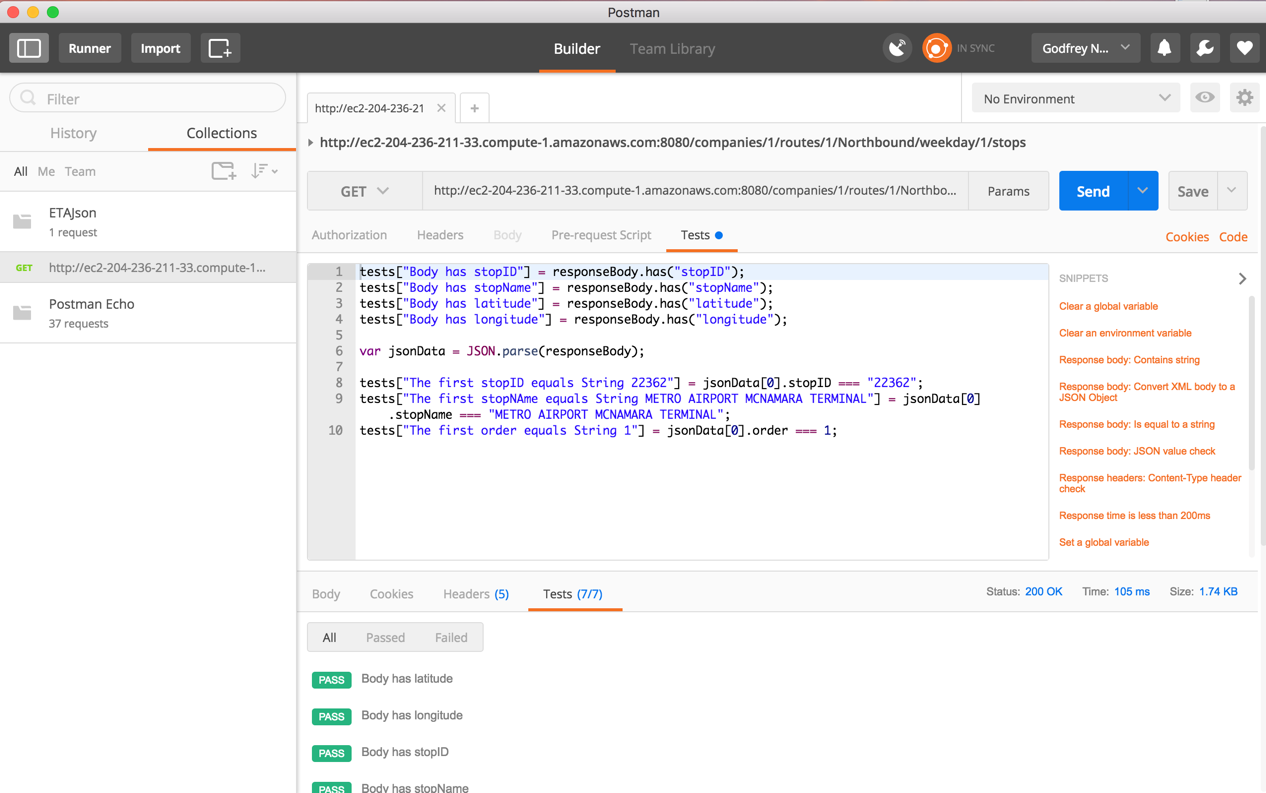The height and width of the screenshot is (793, 1266).
Task: Quick-look environment eye icon
Action: [x=1205, y=98]
